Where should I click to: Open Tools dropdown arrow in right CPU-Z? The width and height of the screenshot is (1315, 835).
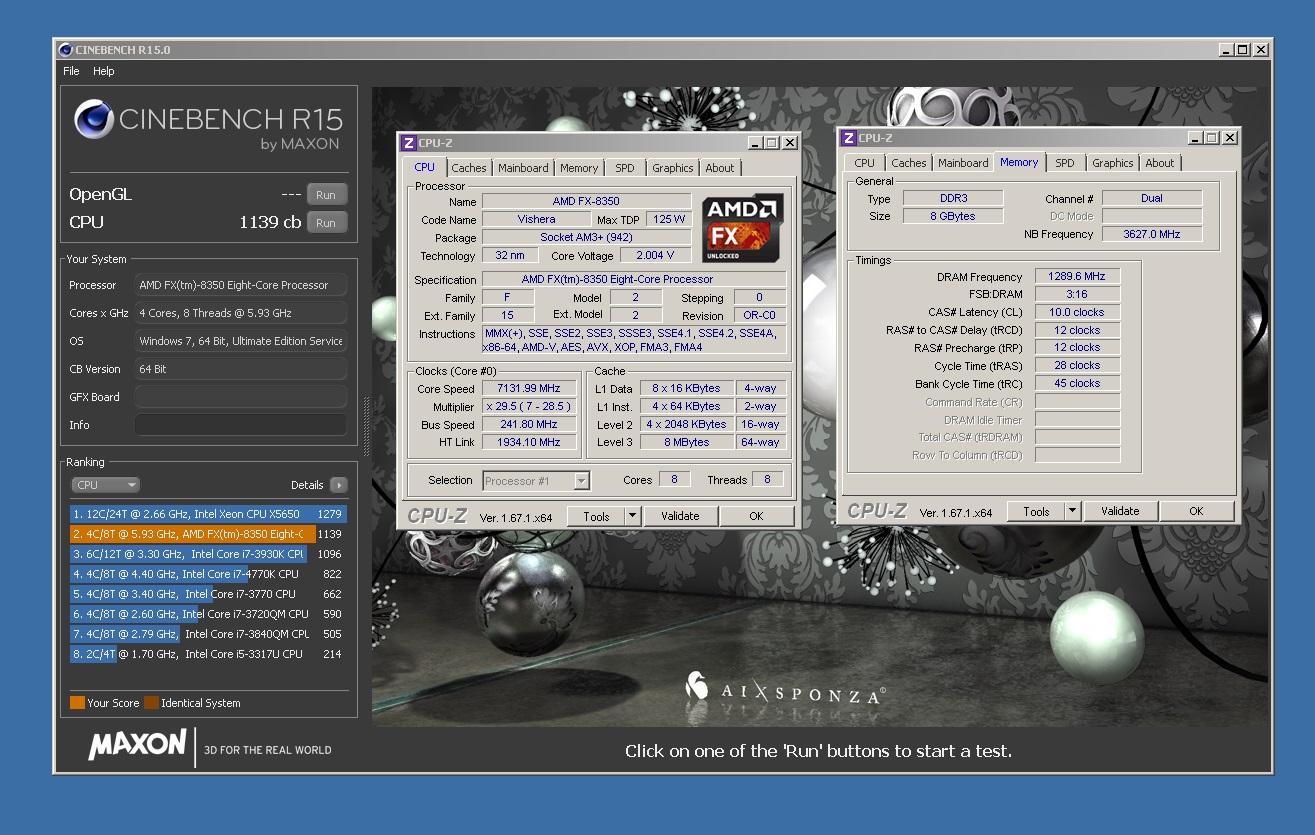point(1073,511)
